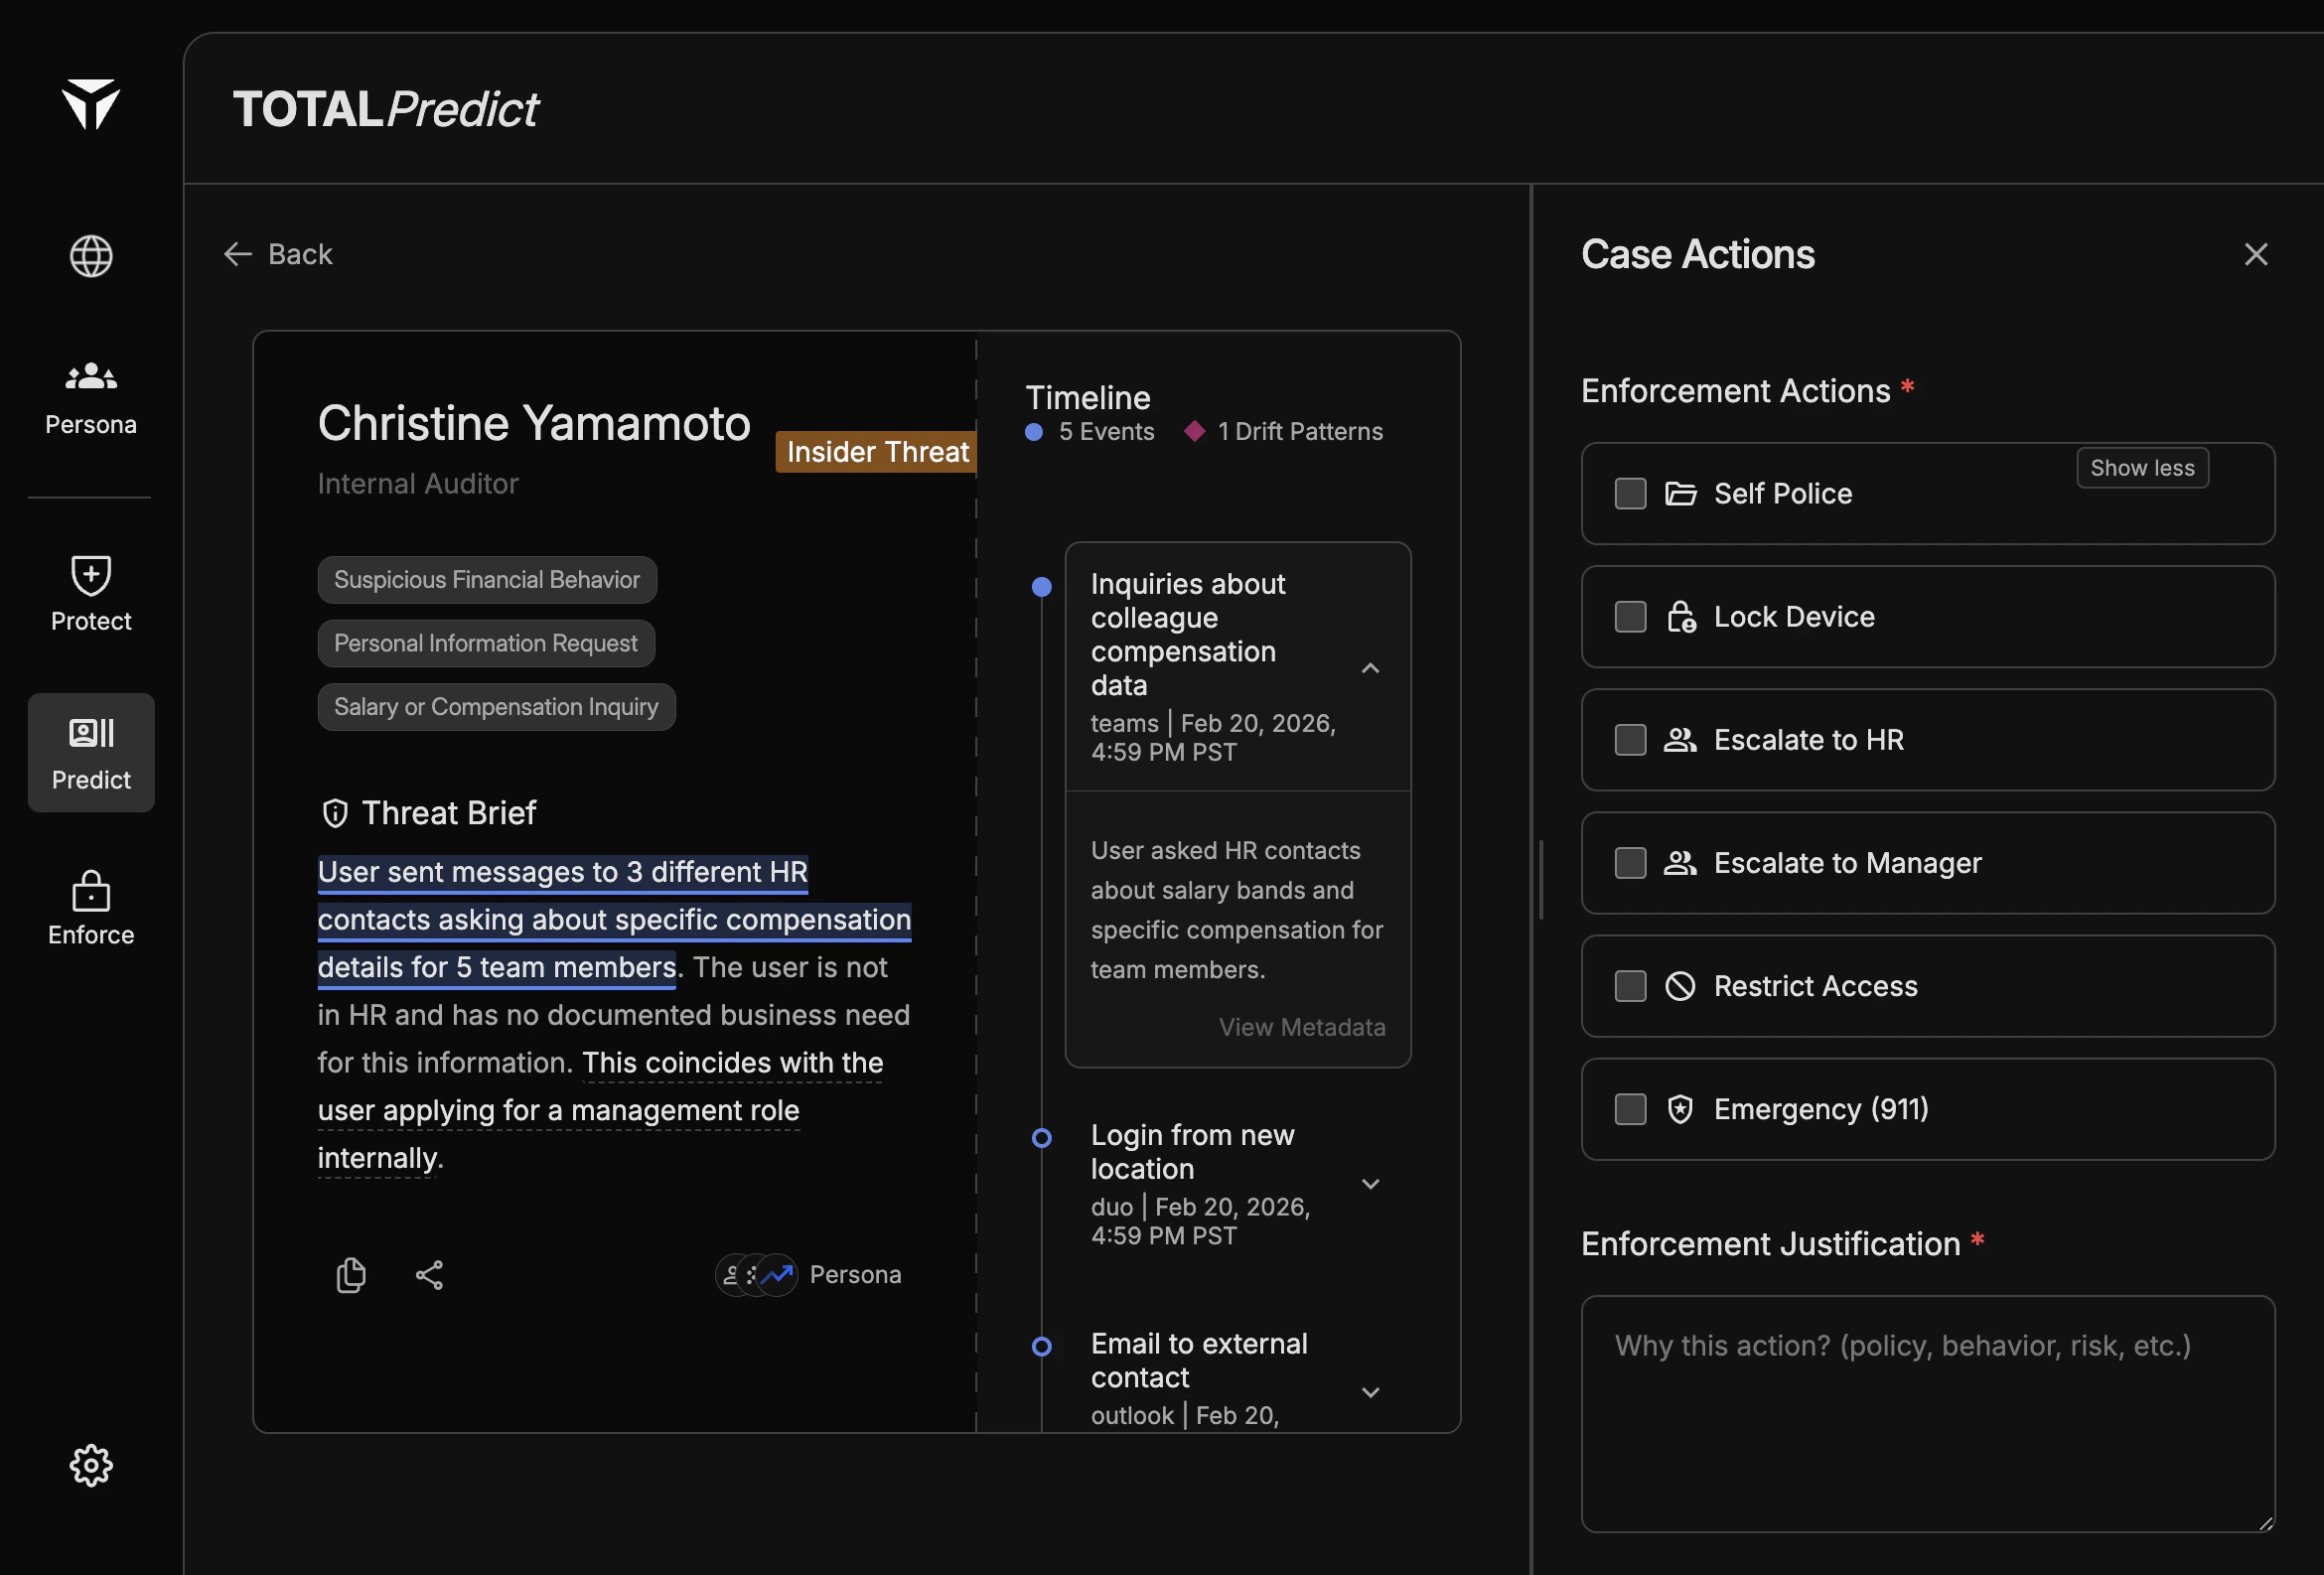Click the Persona trend icon badge
The width and height of the screenshot is (2324, 1575).
[776, 1275]
